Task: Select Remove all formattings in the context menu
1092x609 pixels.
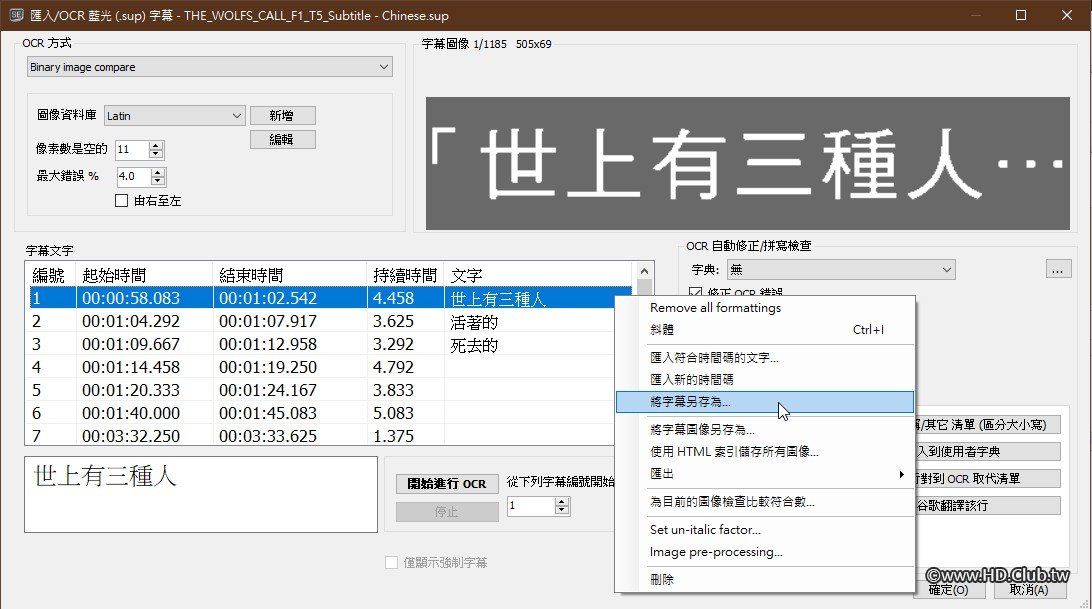Action: pyautogui.click(x=716, y=307)
